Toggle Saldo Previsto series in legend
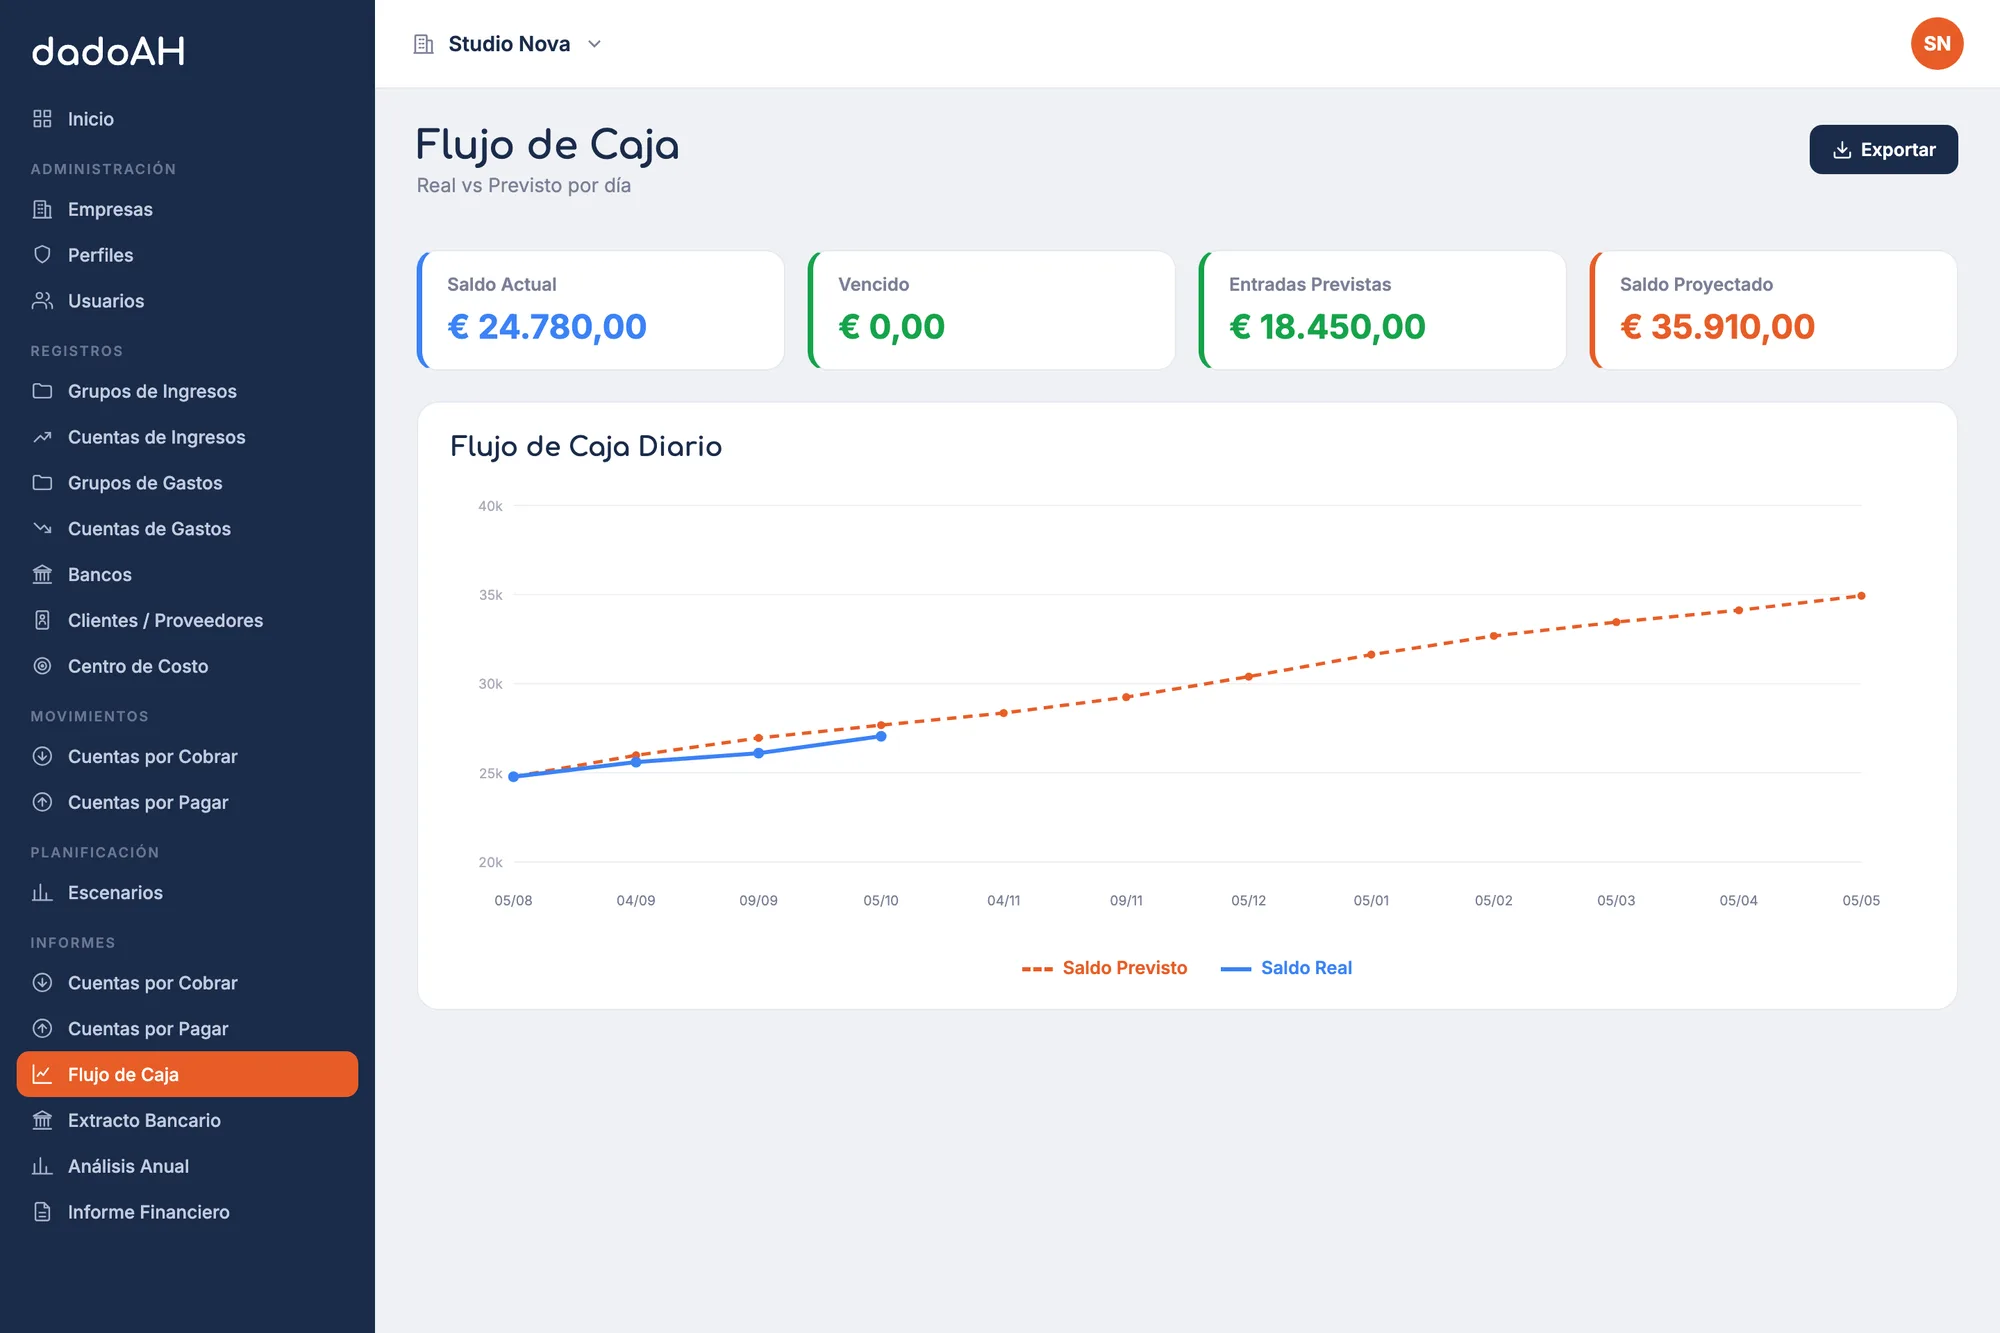This screenshot has width=2000, height=1333. (1104, 968)
